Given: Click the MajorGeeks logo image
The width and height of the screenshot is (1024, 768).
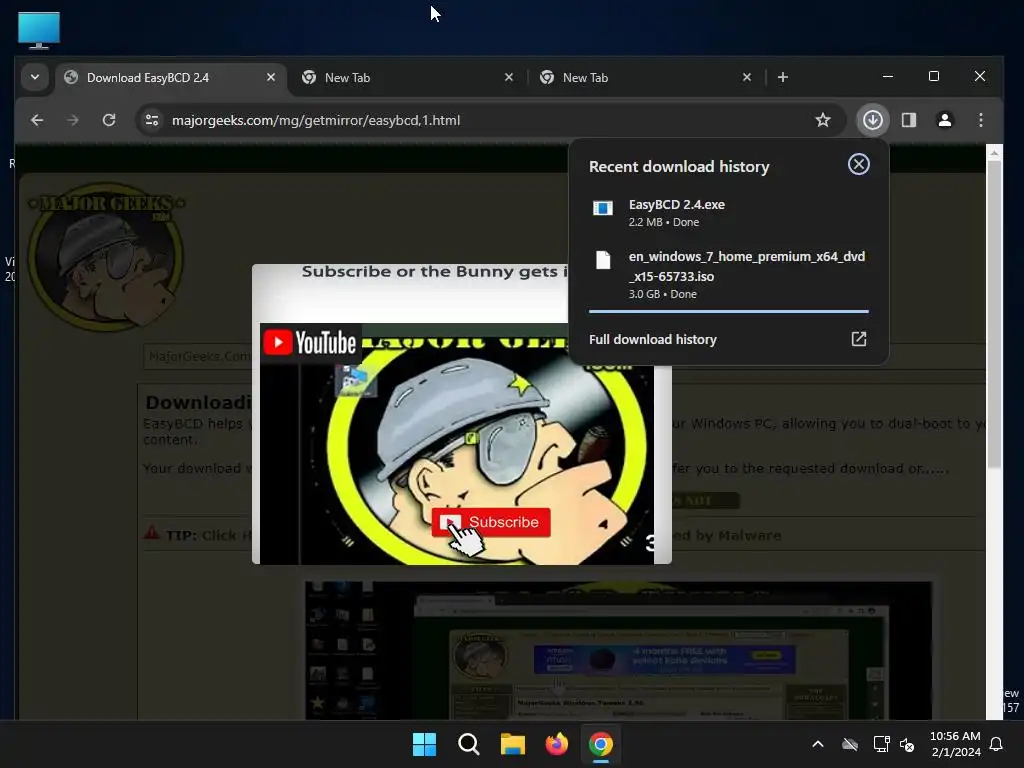Looking at the screenshot, I should point(106,257).
